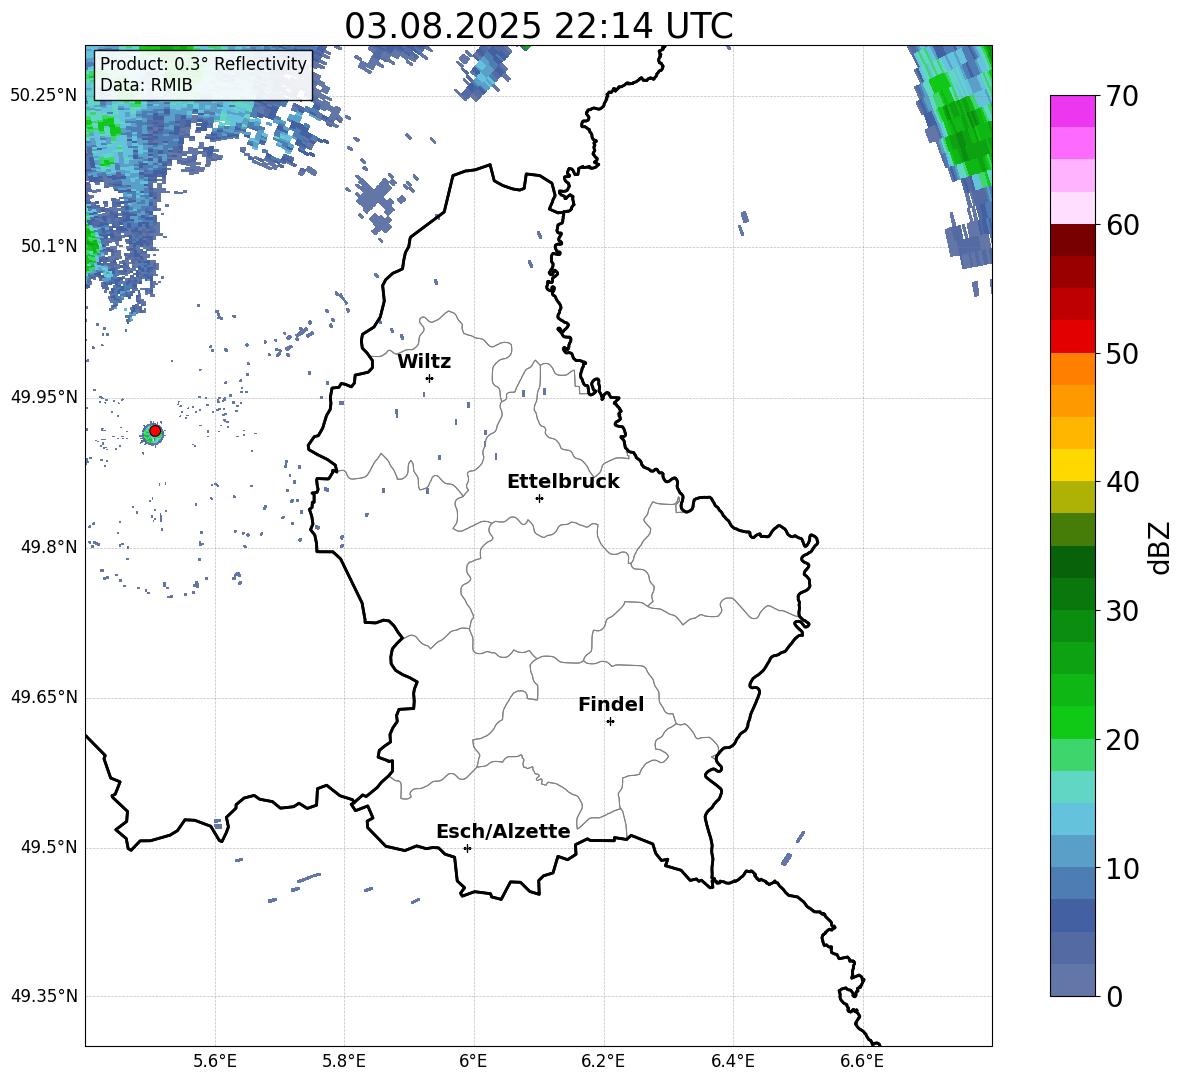Image resolution: width=1184 pixels, height=1081 pixels.
Task: Click the Esch/Alzette station cross marker
Action: [467, 848]
